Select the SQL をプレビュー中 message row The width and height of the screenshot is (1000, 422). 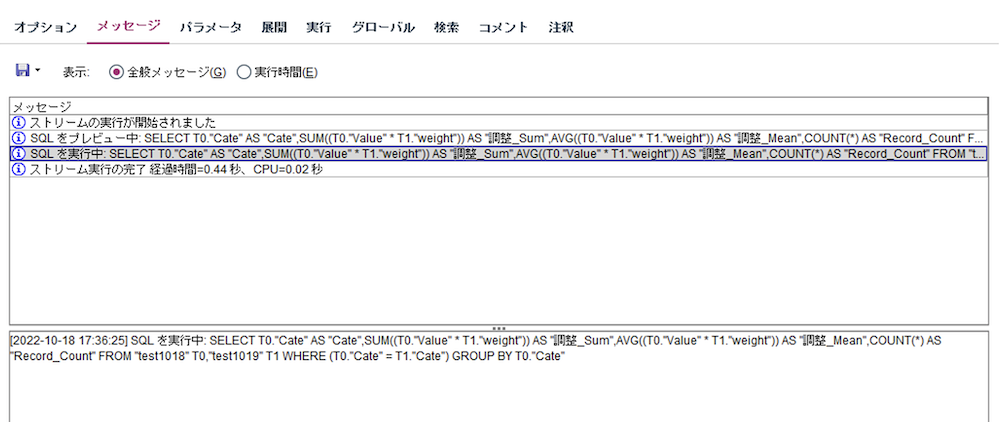499,138
